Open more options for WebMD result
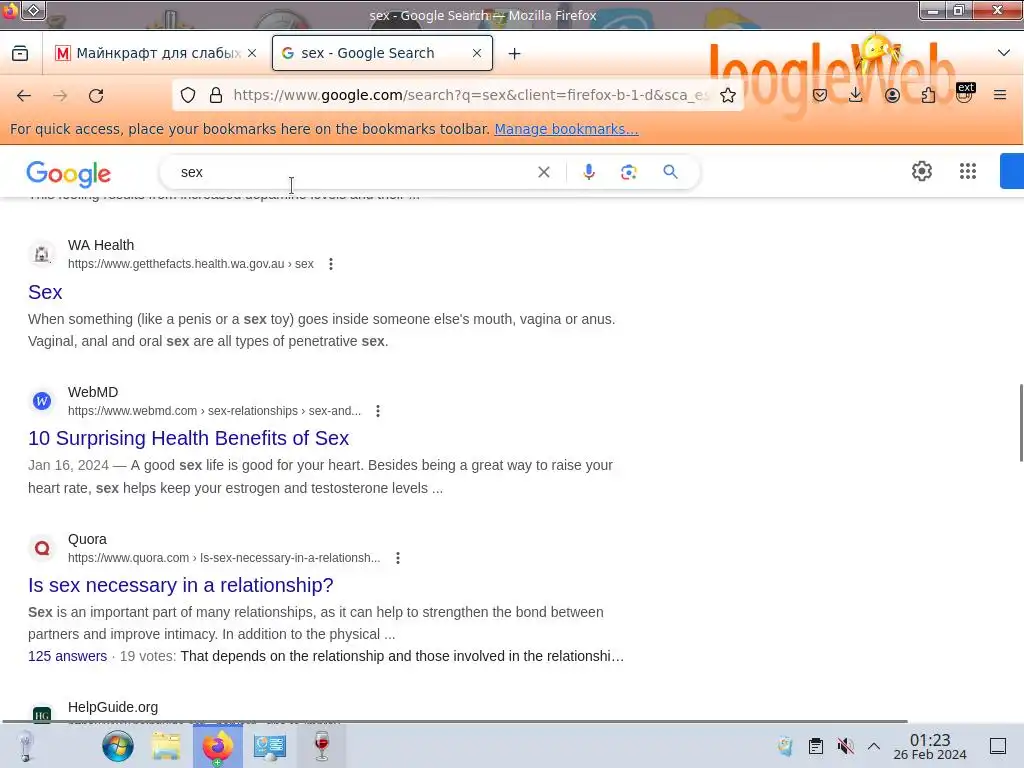Viewport: 1024px width, 768px height. tap(377, 411)
